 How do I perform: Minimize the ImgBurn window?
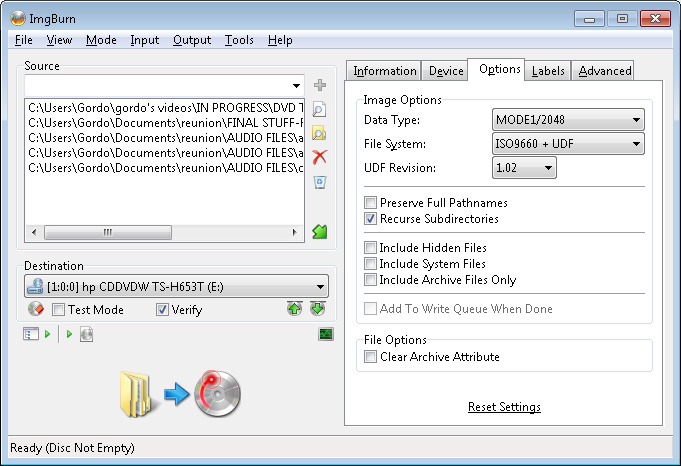[x=589, y=19]
